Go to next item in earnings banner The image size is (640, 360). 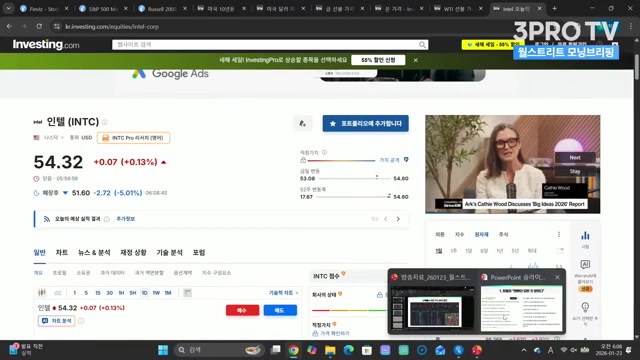point(398,219)
